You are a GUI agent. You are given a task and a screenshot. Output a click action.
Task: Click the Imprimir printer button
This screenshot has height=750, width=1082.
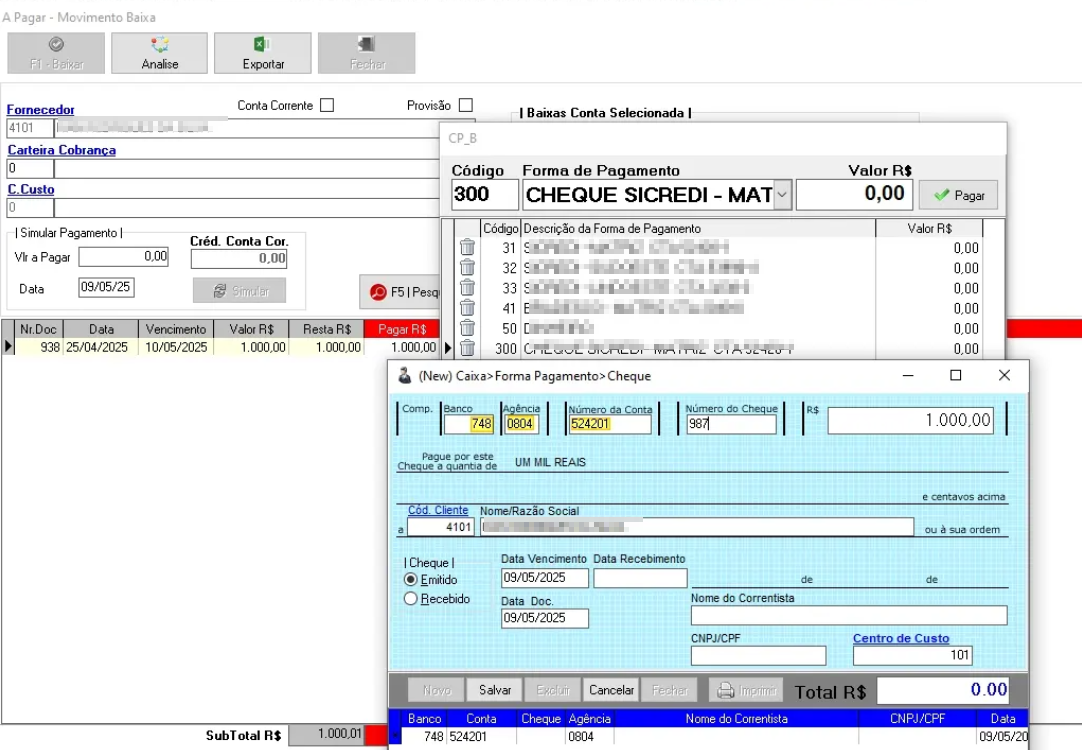[746, 690]
